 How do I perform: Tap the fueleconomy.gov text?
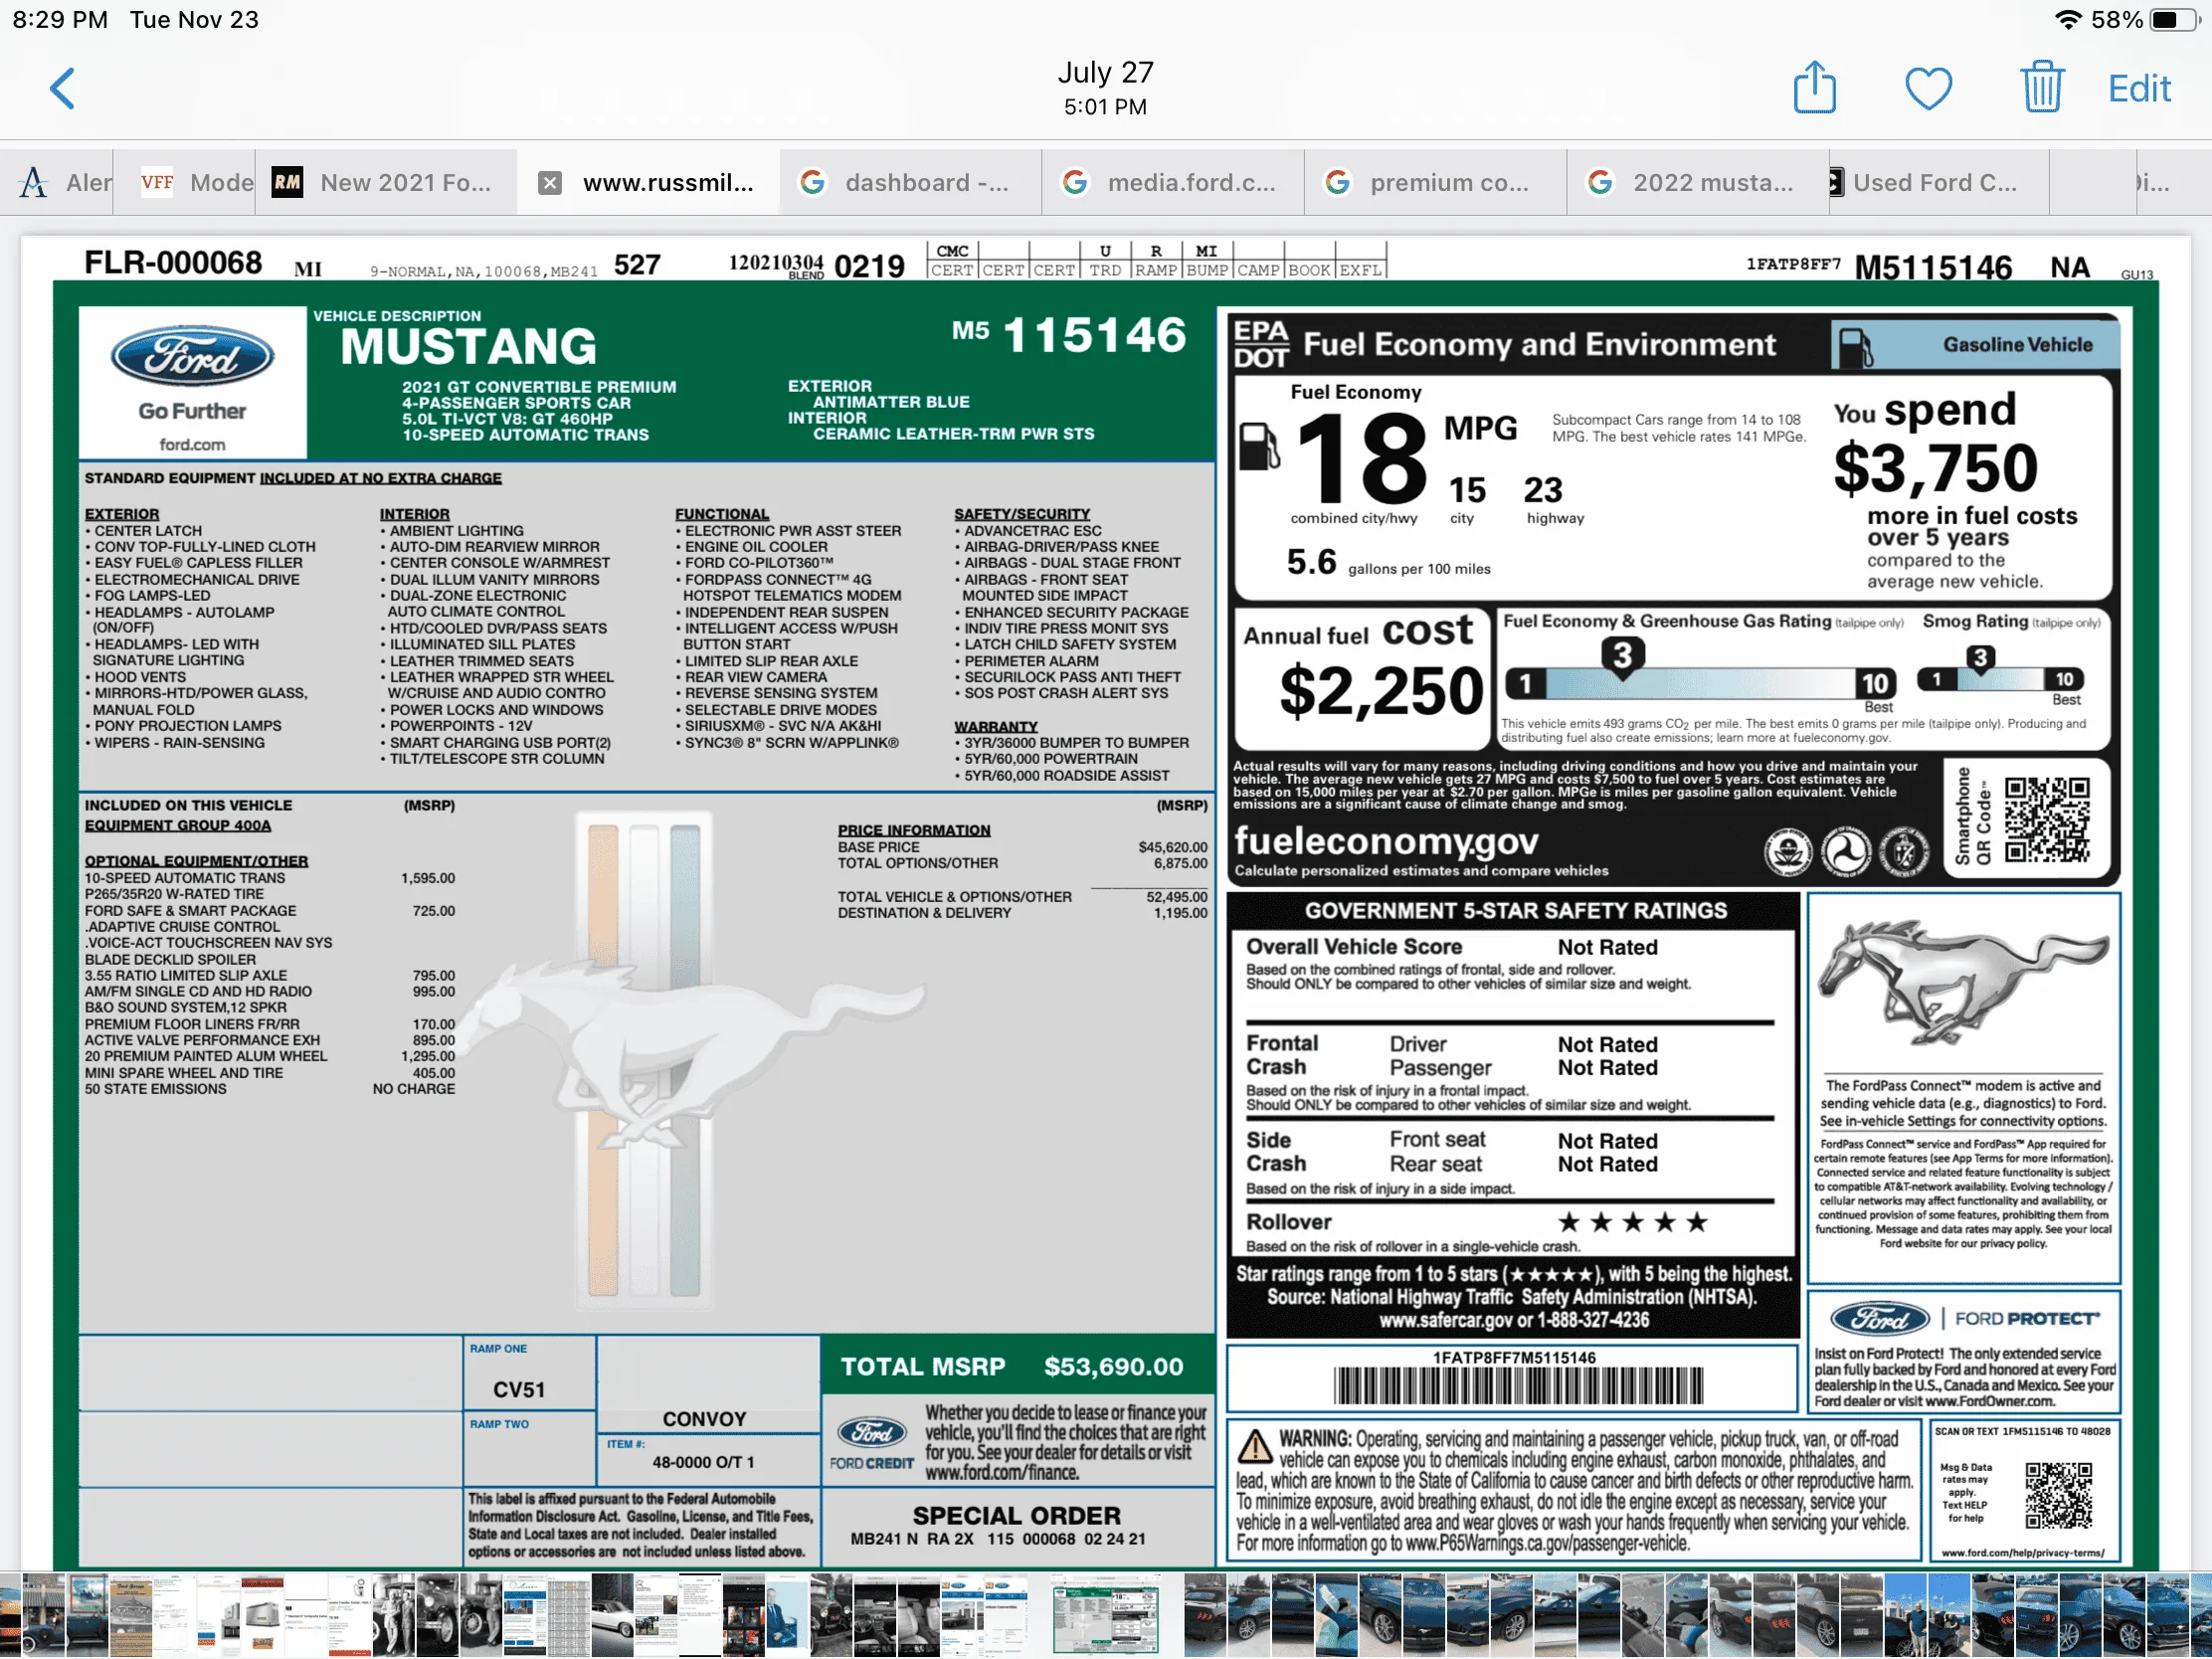[x=1386, y=842]
